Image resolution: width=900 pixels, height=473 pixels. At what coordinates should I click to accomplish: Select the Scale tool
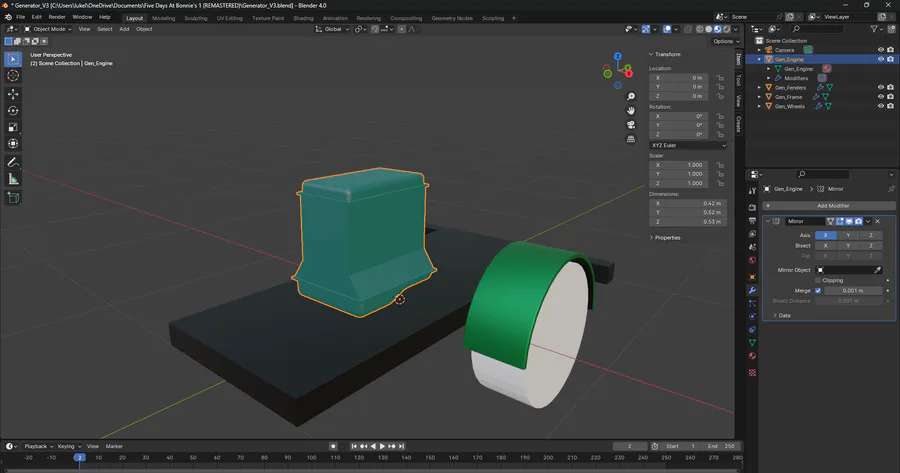[13, 127]
